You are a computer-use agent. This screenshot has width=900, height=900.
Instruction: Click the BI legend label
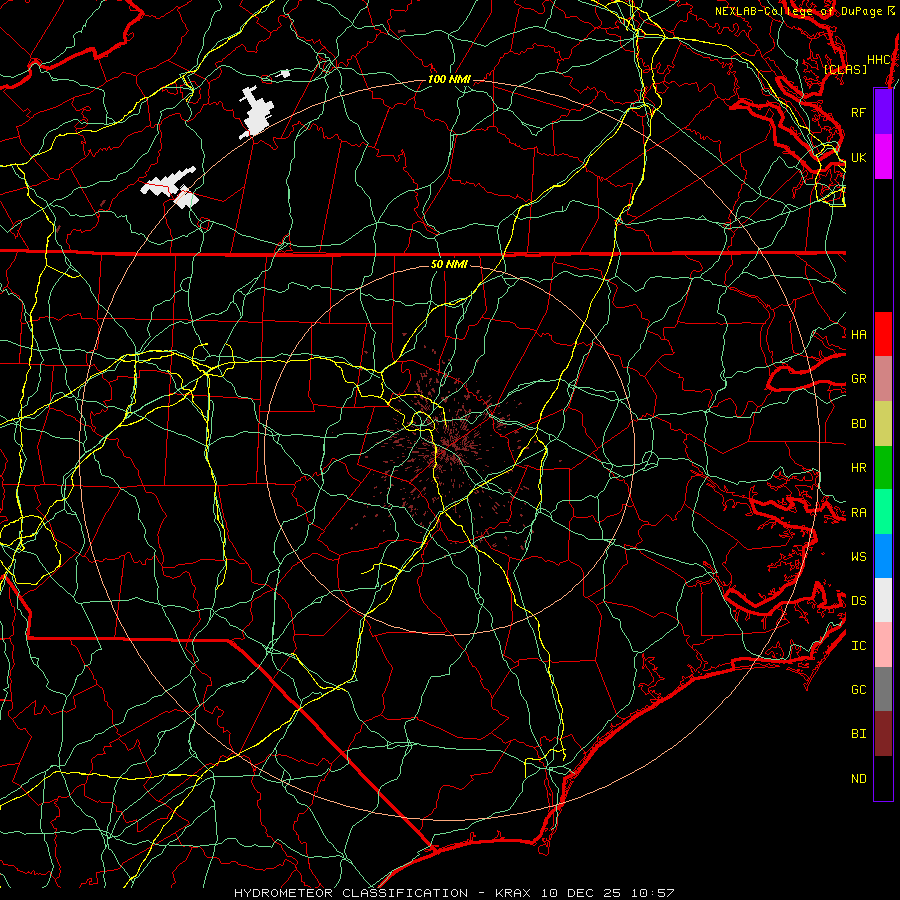[x=858, y=734]
